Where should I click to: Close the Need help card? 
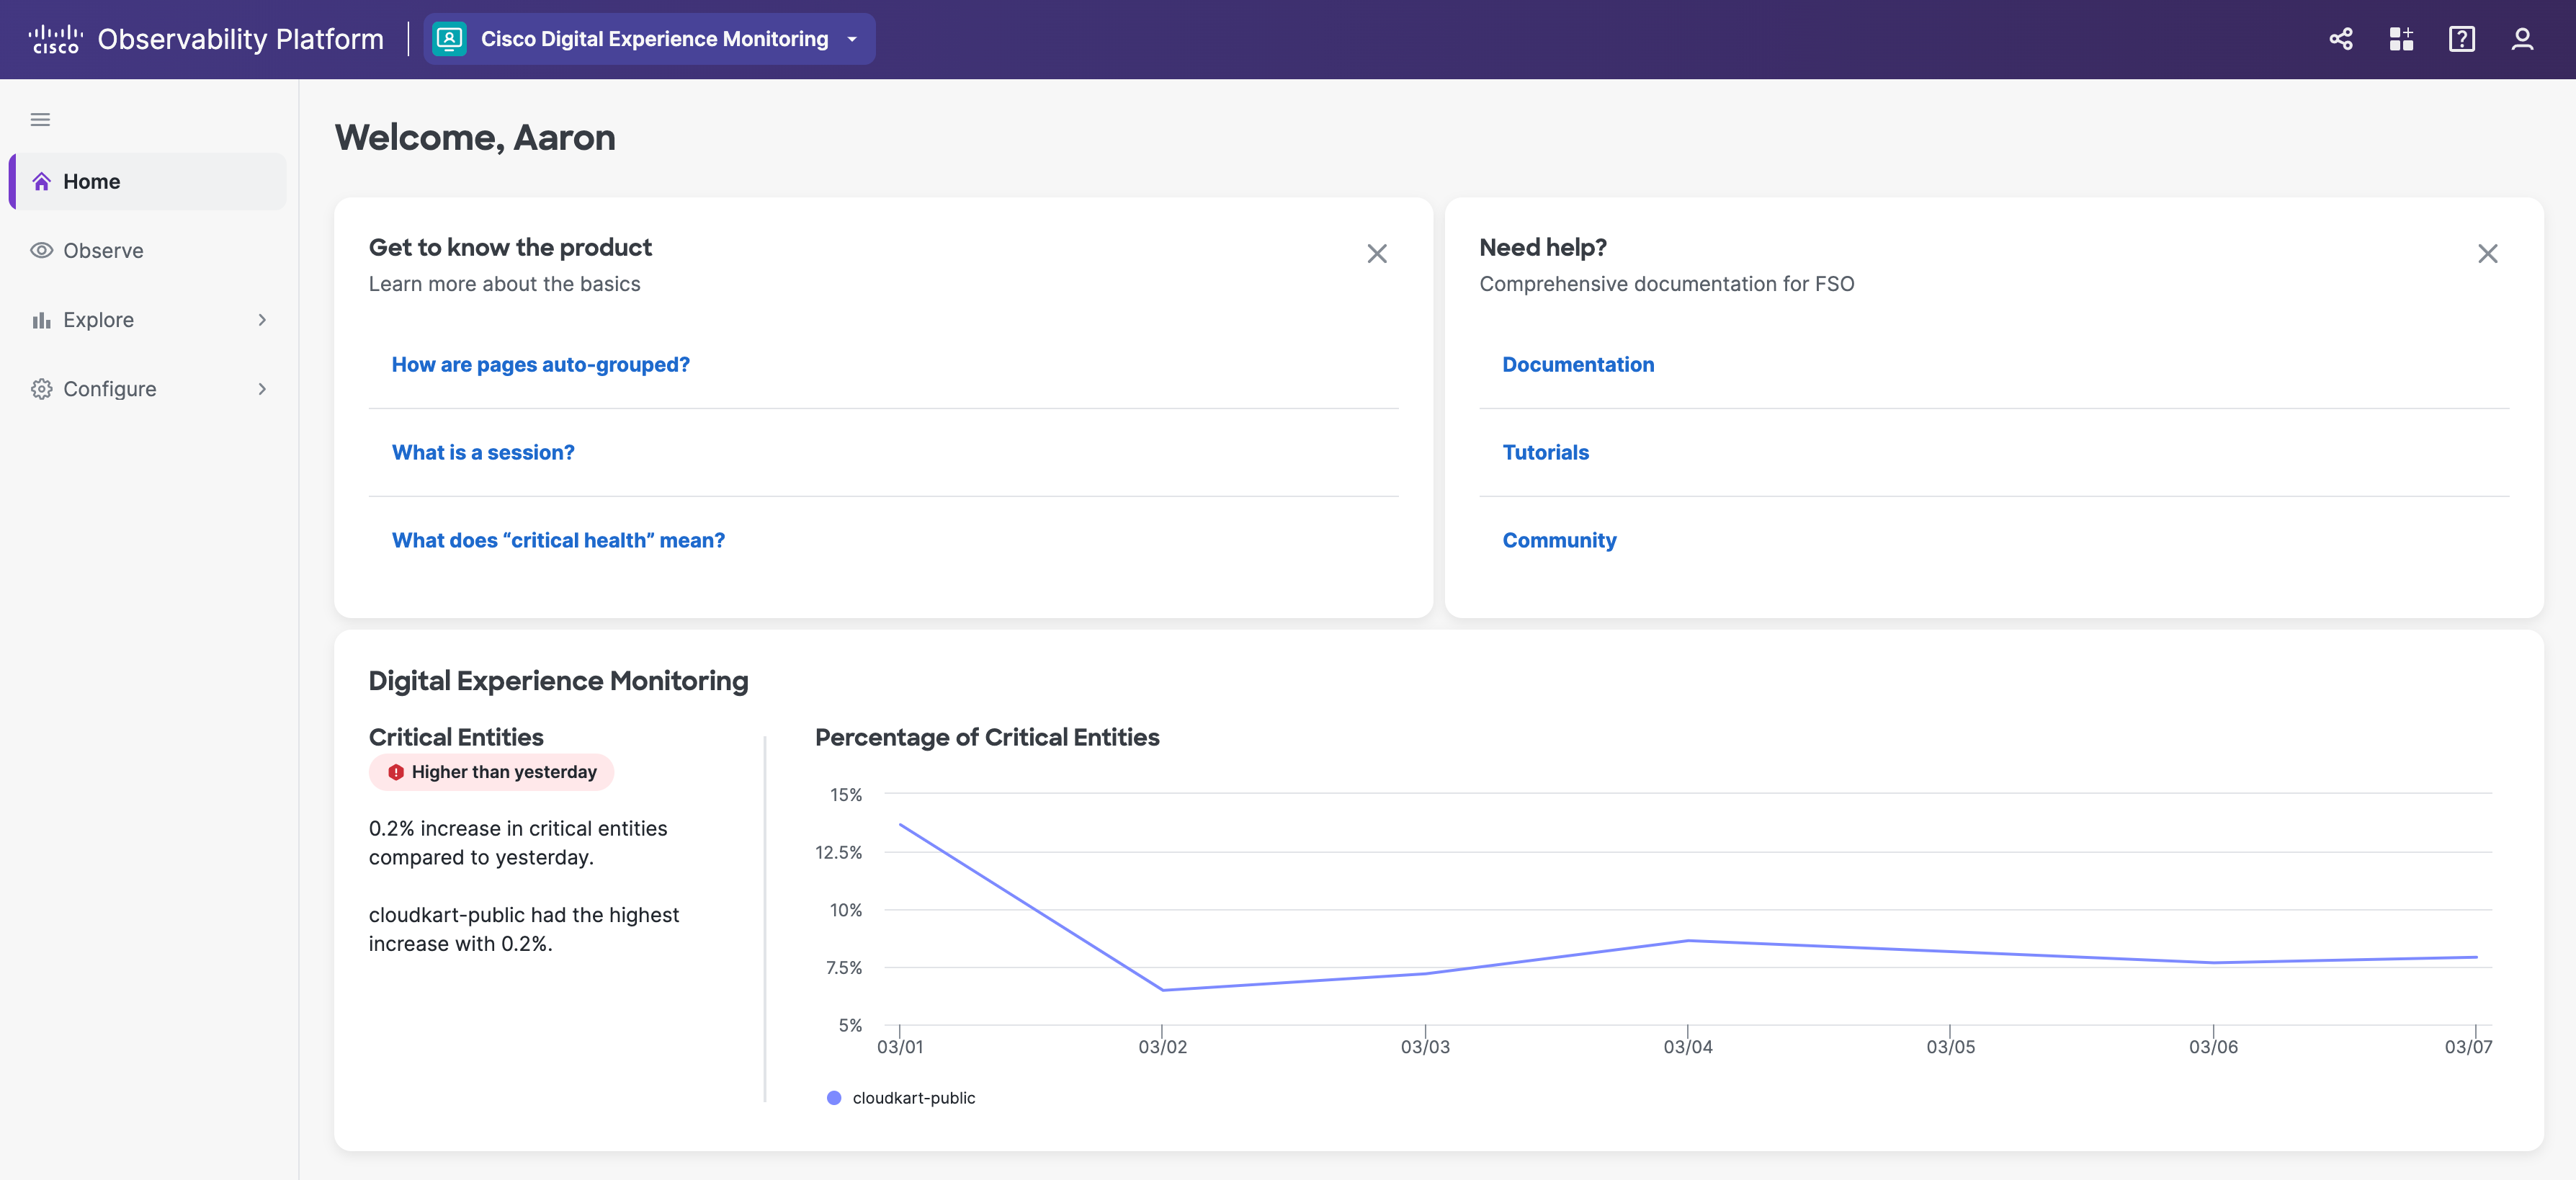2487,254
